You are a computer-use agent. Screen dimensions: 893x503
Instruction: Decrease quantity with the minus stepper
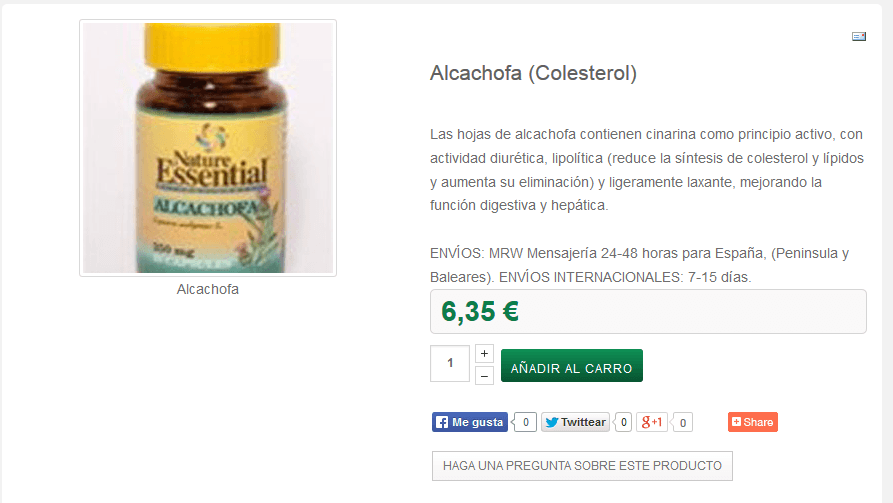tap(484, 376)
